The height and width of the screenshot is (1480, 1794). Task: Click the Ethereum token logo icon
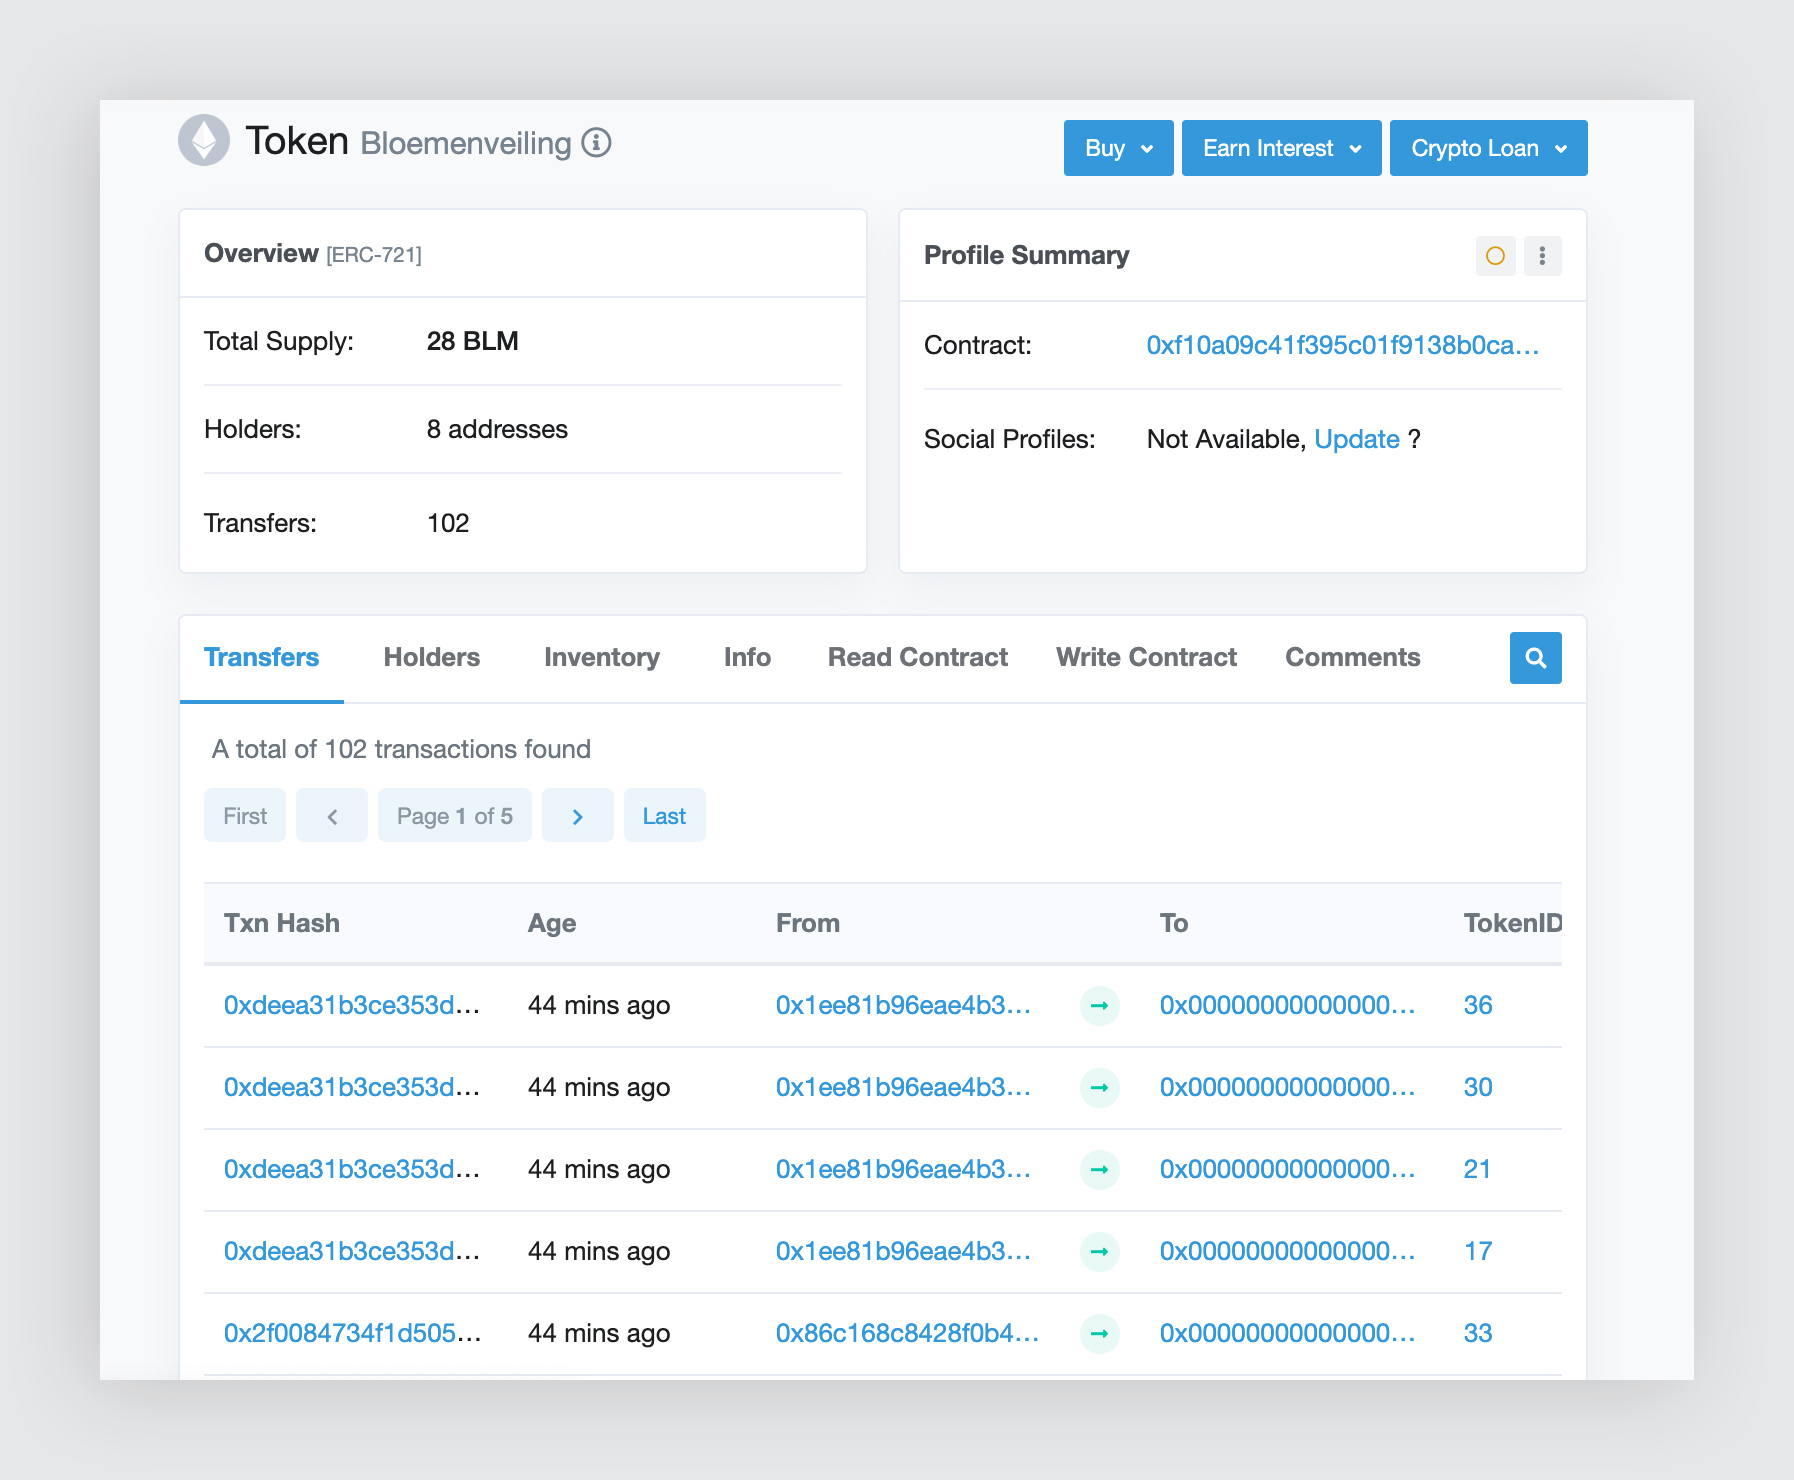coord(204,140)
